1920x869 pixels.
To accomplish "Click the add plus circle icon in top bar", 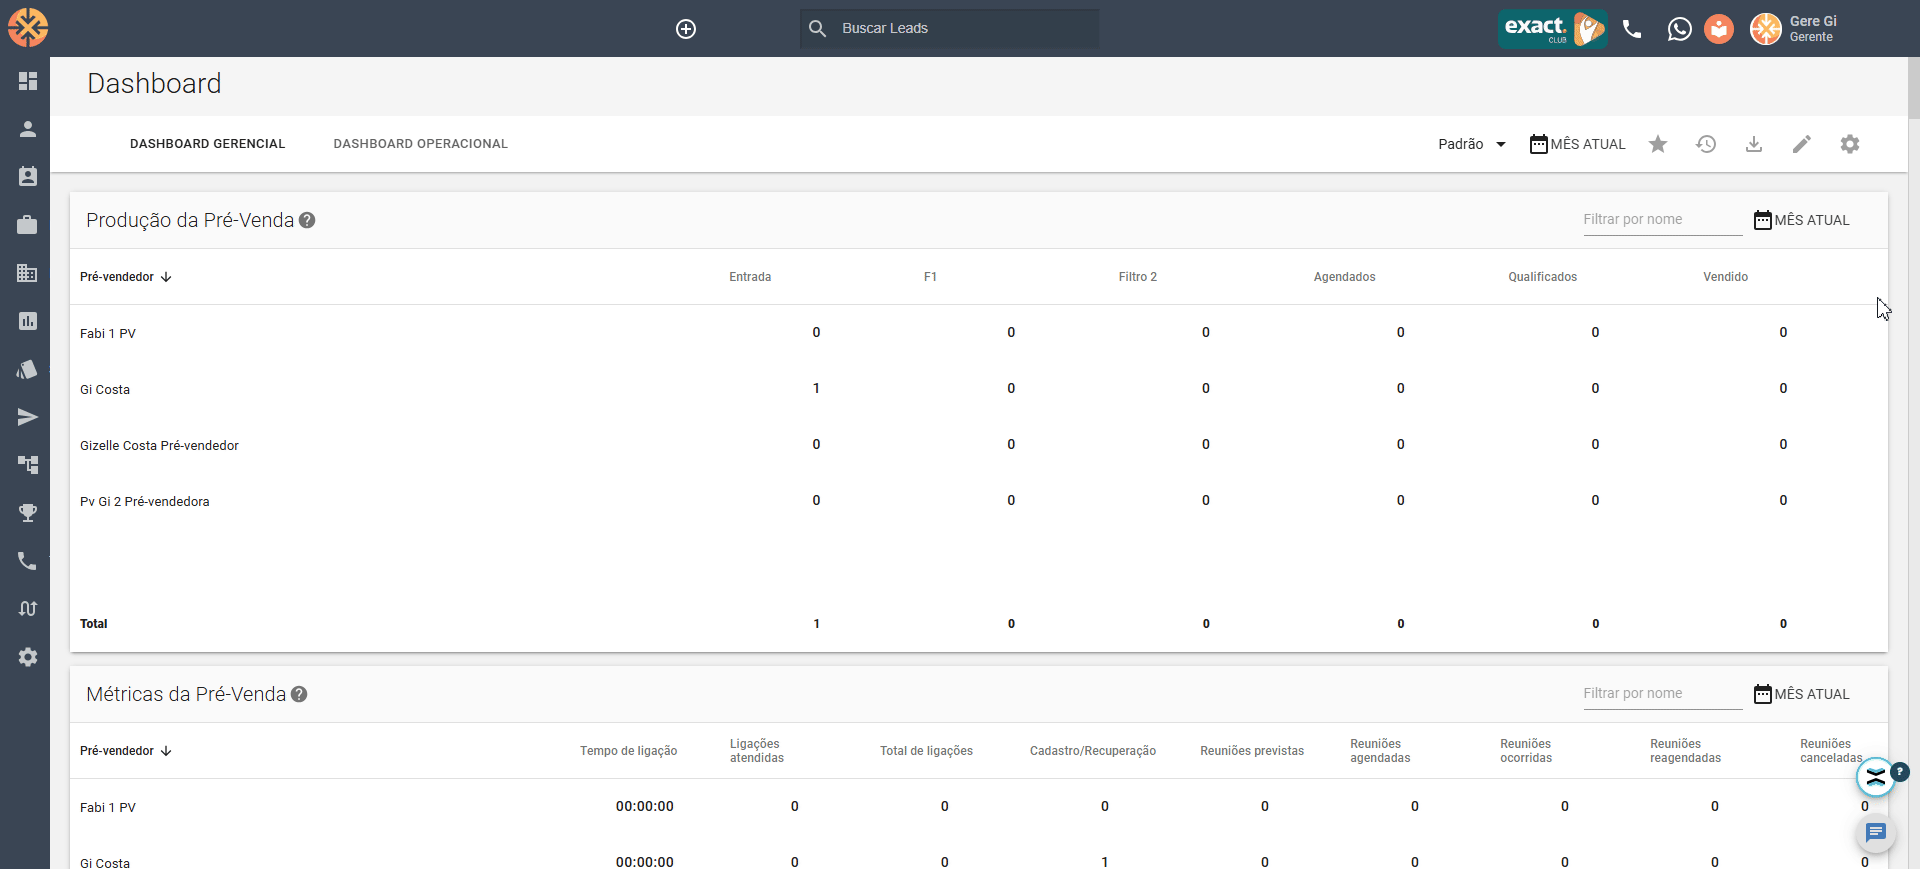I will coord(686,29).
